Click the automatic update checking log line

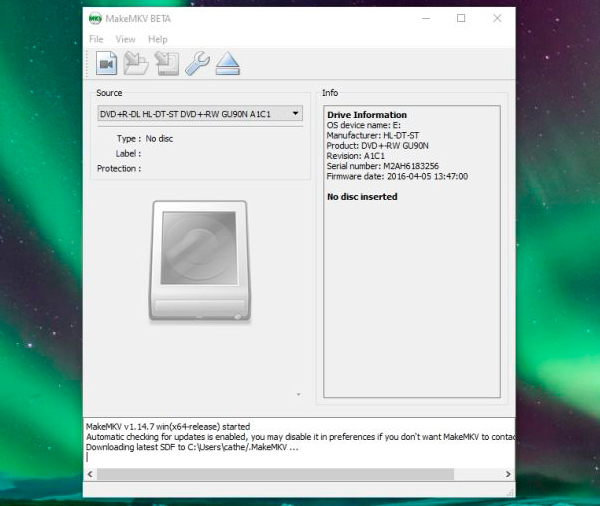[x=300, y=437]
